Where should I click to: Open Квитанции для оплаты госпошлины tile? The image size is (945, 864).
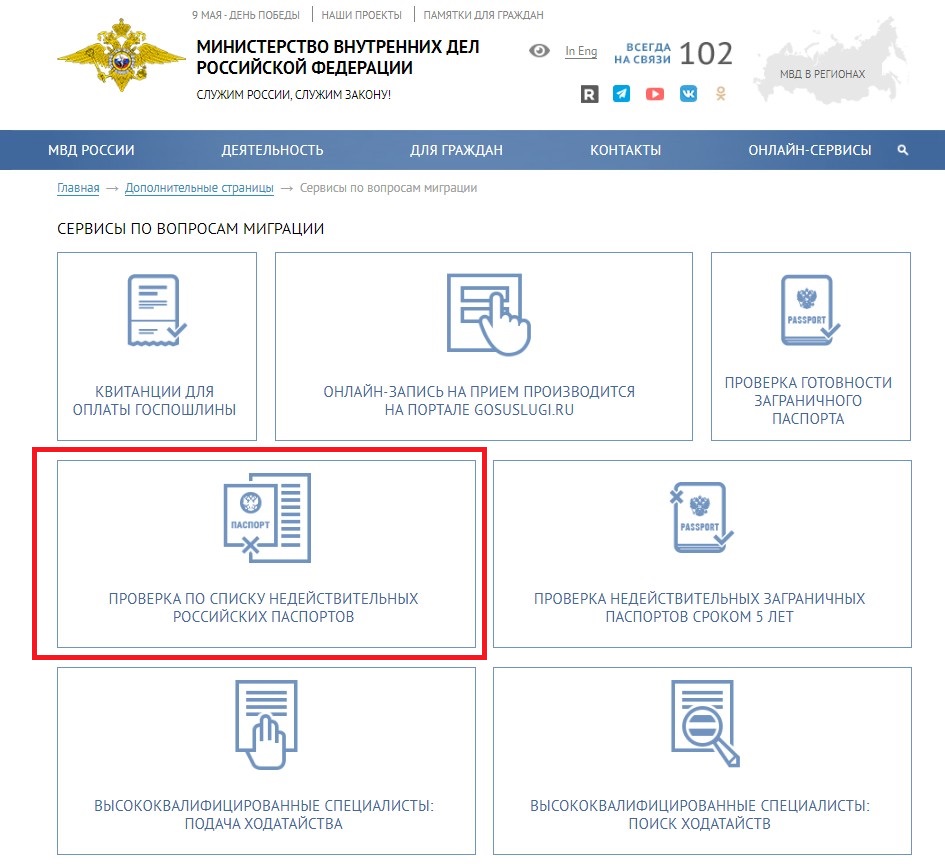coord(157,346)
